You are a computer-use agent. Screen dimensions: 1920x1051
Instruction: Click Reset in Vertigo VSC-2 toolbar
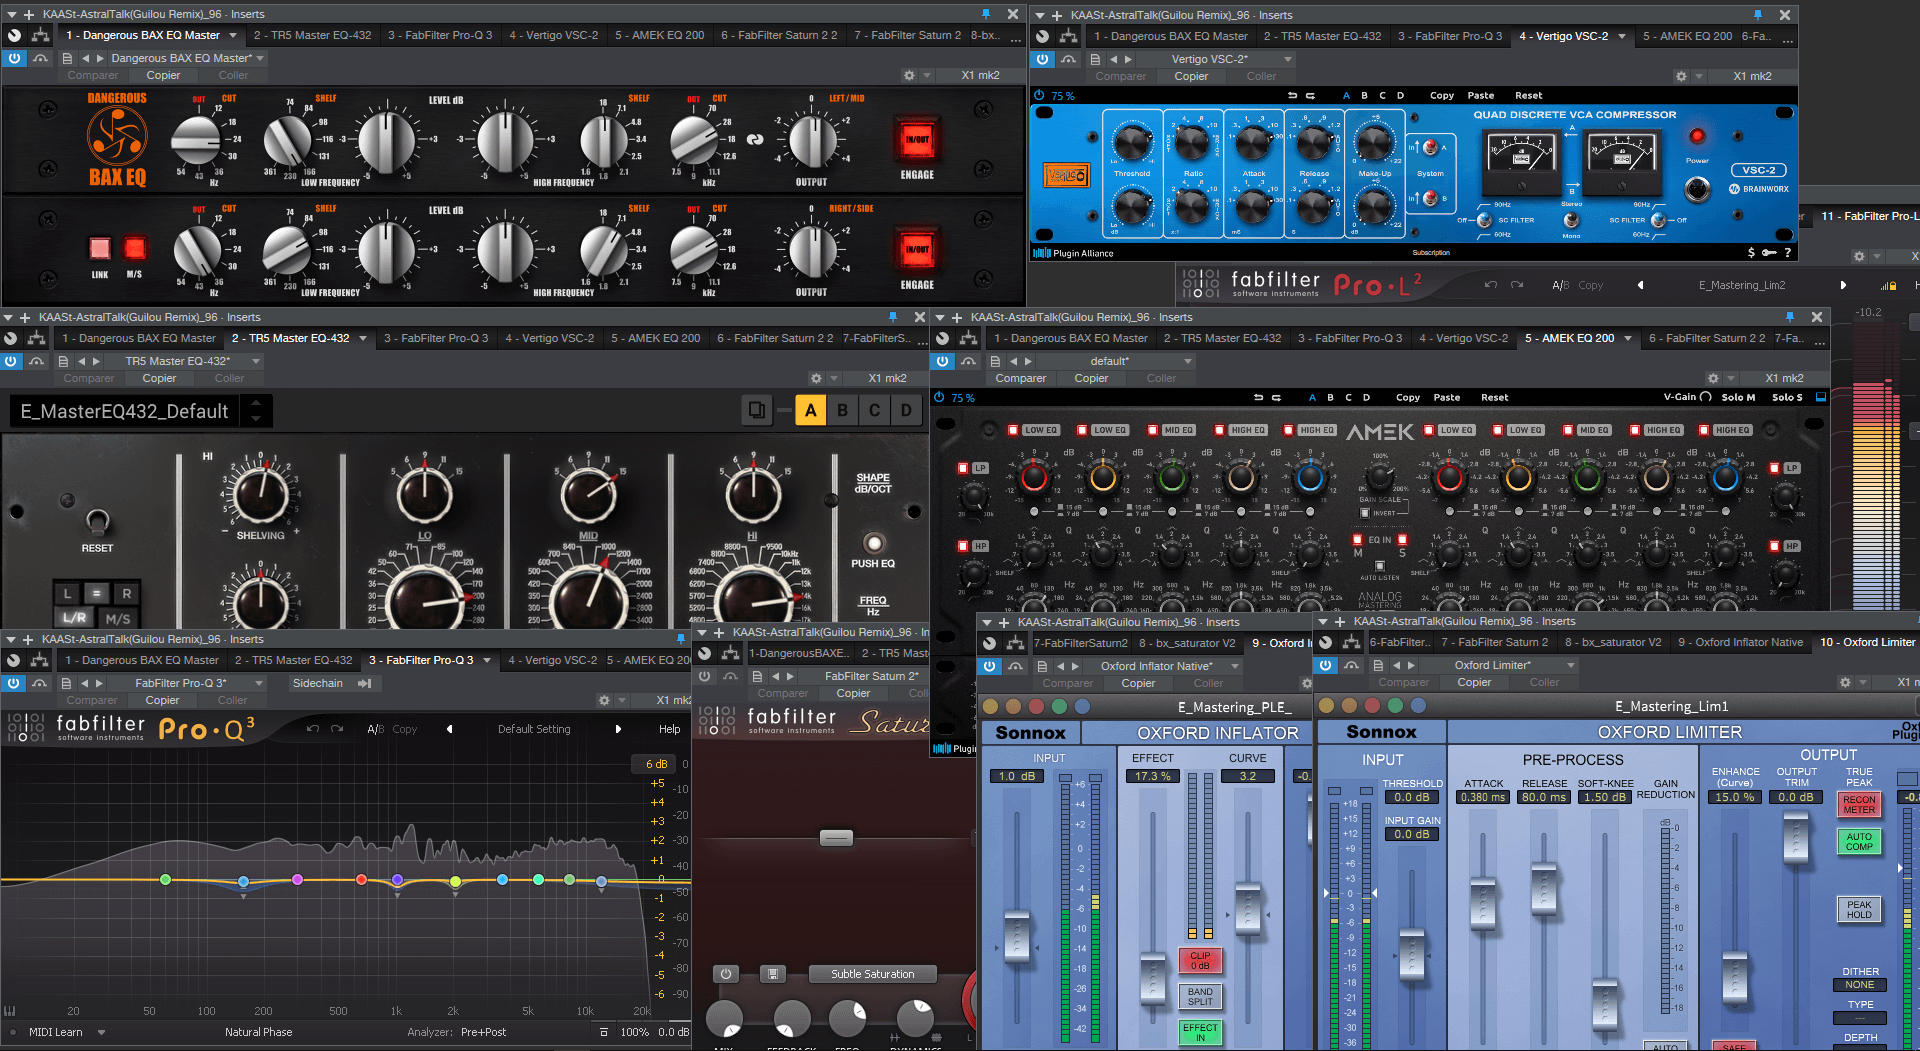click(1528, 96)
